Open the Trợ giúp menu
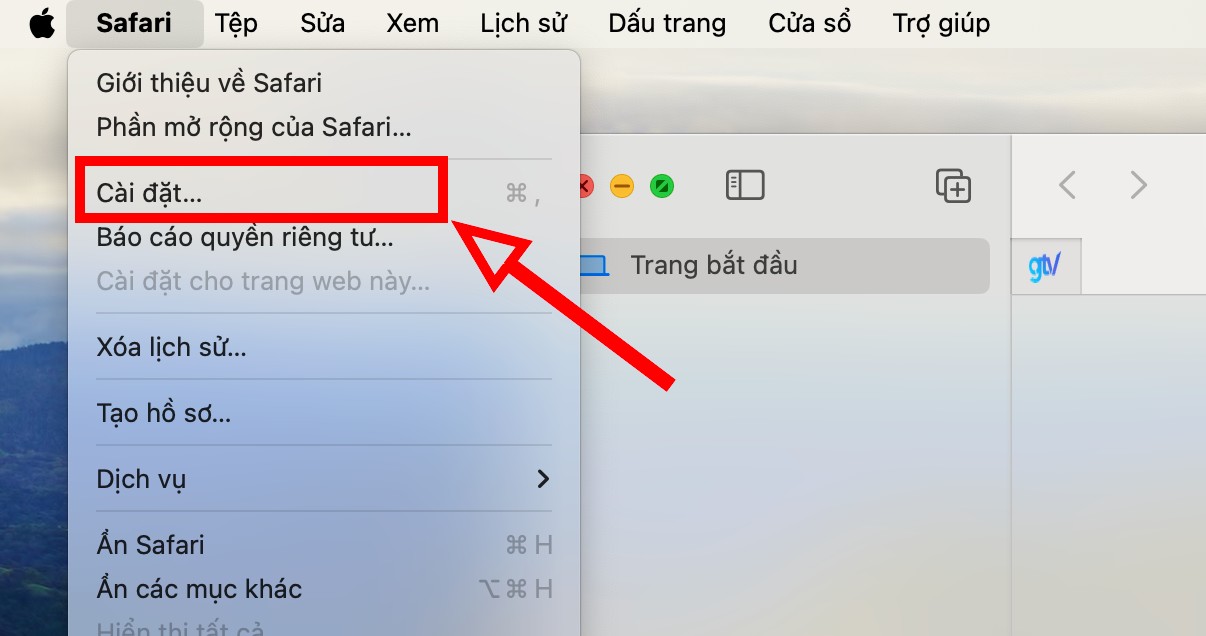 click(941, 23)
